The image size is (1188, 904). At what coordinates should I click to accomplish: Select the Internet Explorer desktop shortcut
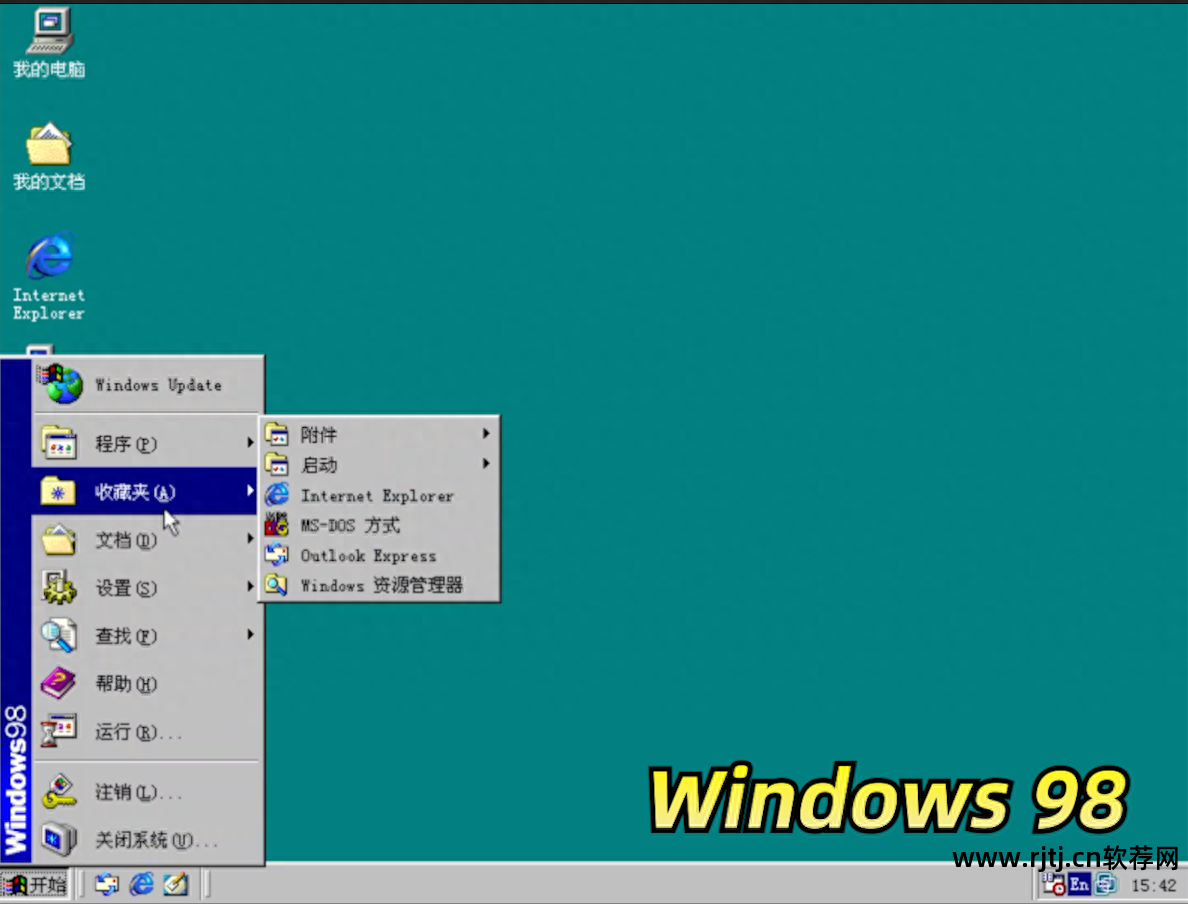point(49,277)
